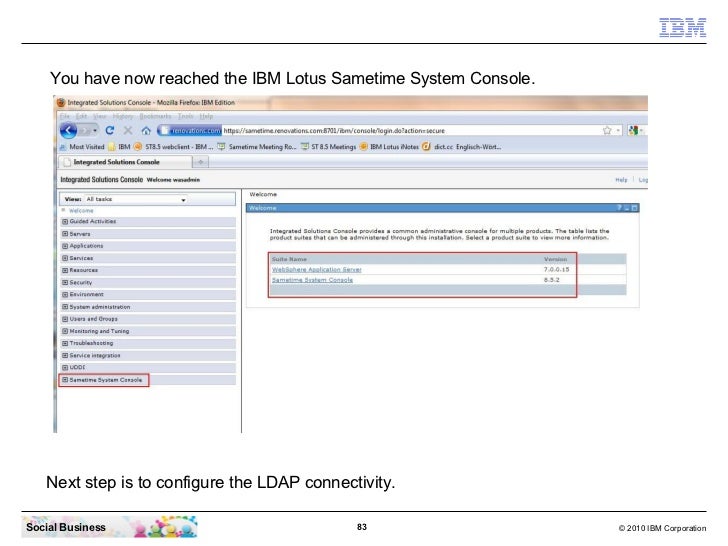
Task: Click the Suite Name column header
Action: point(289,259)
